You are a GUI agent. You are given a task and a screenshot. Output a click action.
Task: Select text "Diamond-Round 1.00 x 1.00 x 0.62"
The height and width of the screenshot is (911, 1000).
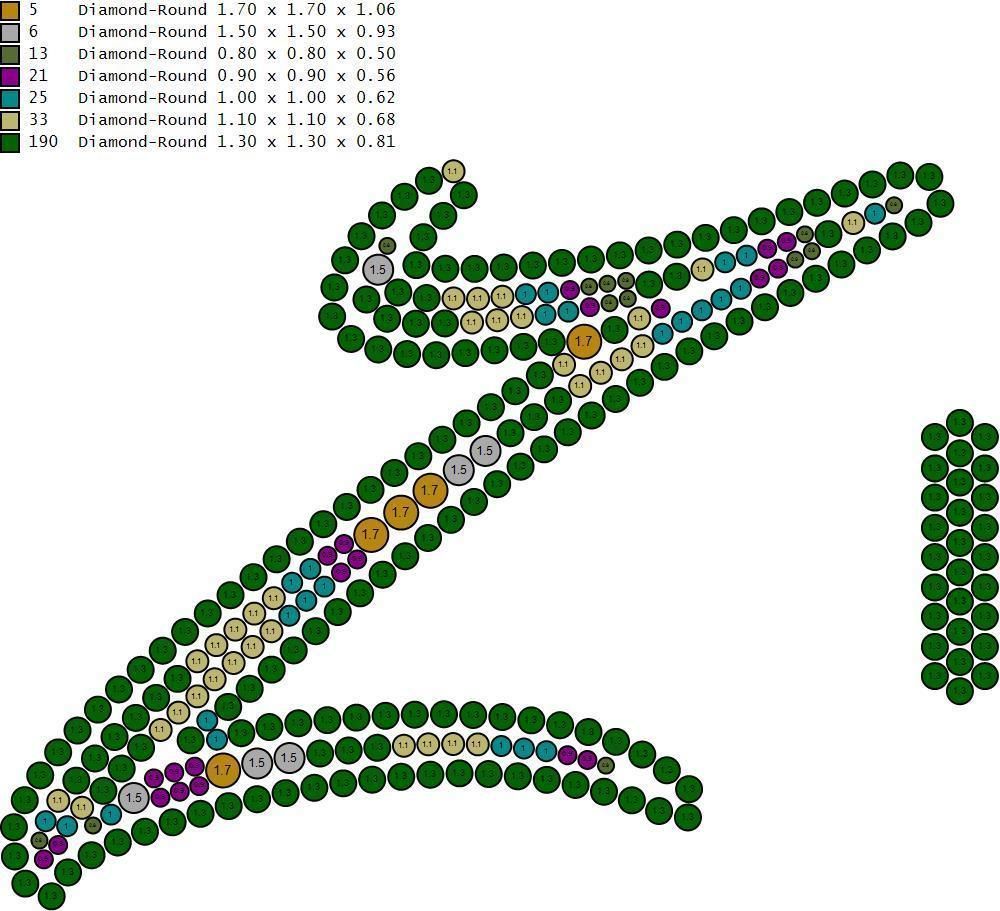[237, 98]
